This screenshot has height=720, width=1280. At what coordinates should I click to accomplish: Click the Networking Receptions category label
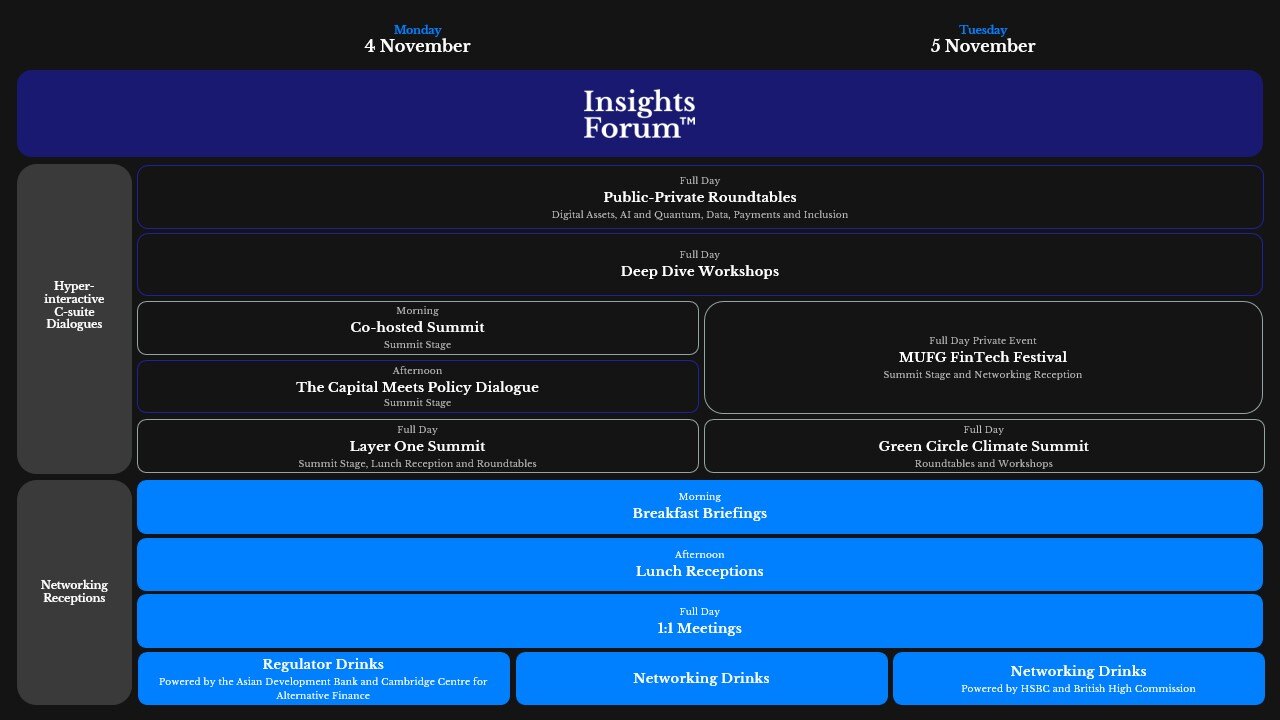point(74,591)
